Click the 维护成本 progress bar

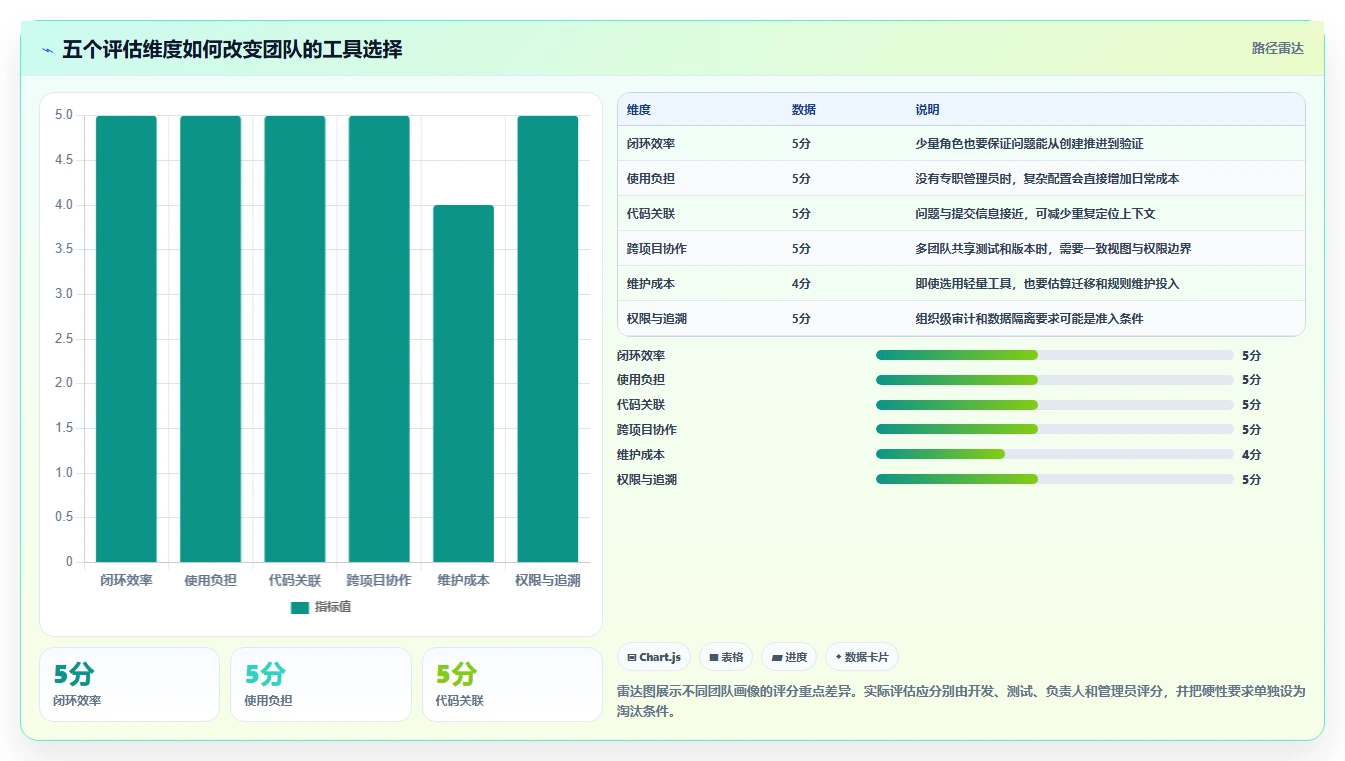coord(1055,454)
